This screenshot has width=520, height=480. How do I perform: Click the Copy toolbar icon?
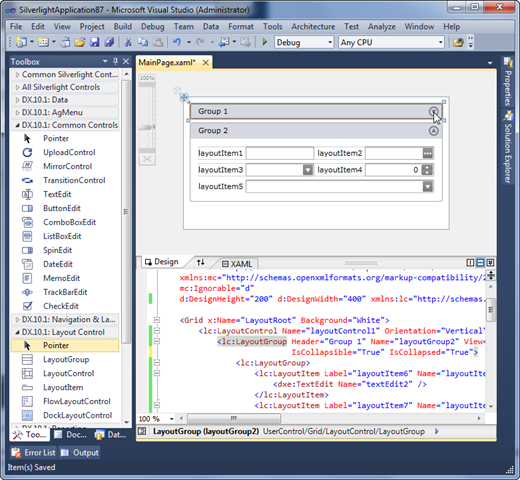(143, 42)
